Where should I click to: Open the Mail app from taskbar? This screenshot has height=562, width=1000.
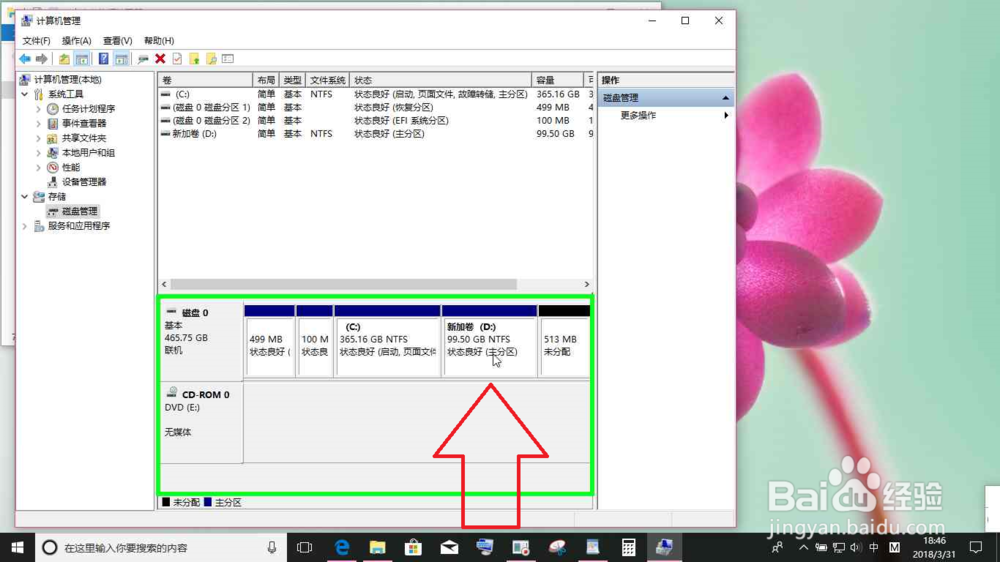tap(449, 547)
